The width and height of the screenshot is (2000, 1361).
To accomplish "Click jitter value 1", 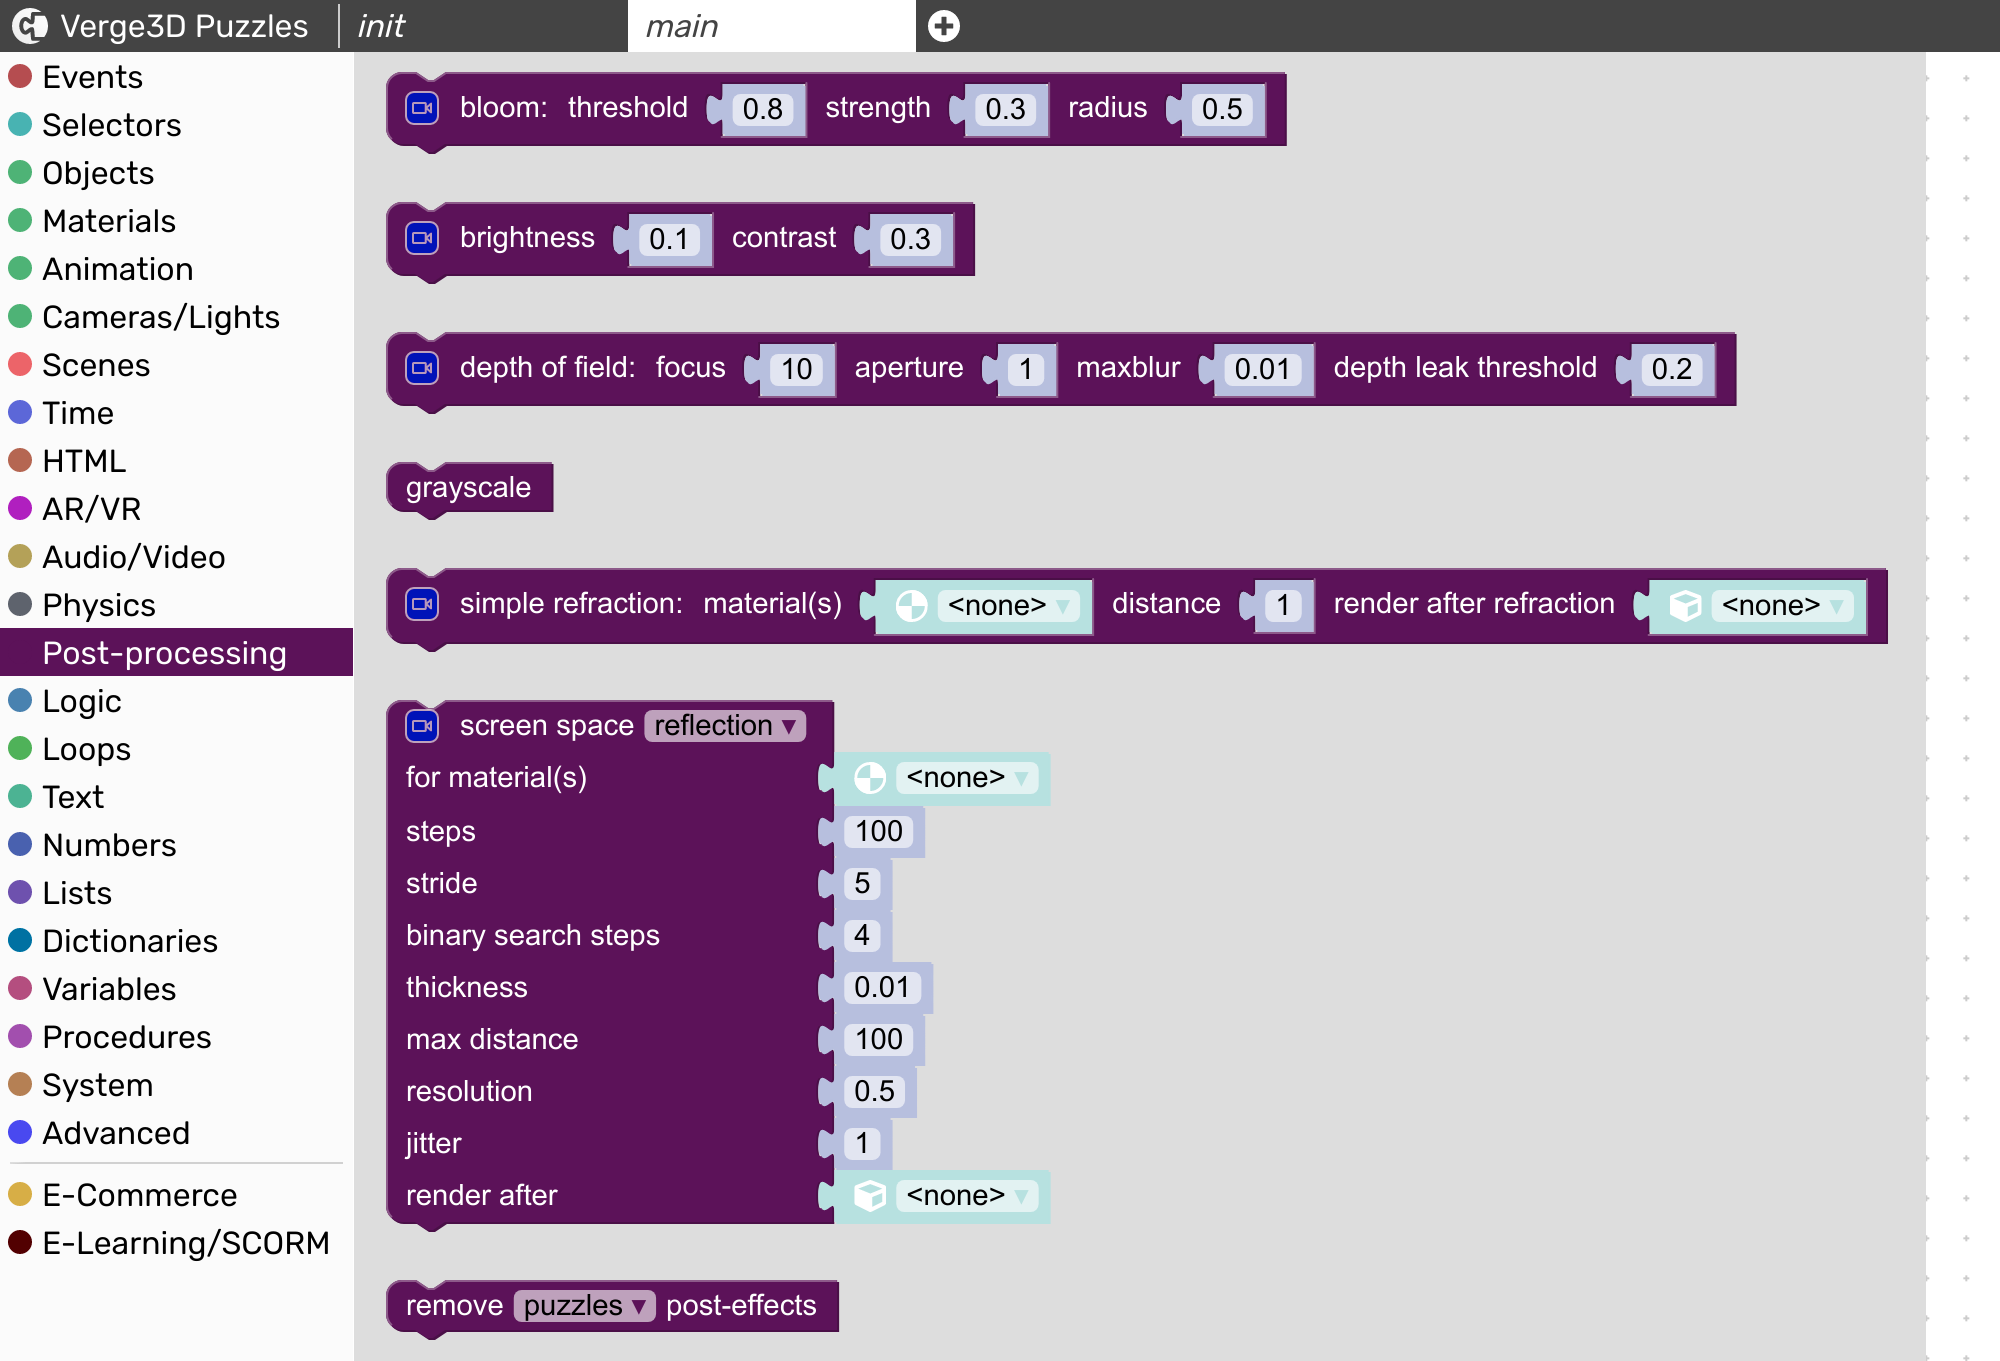I will pos(862,1144).
